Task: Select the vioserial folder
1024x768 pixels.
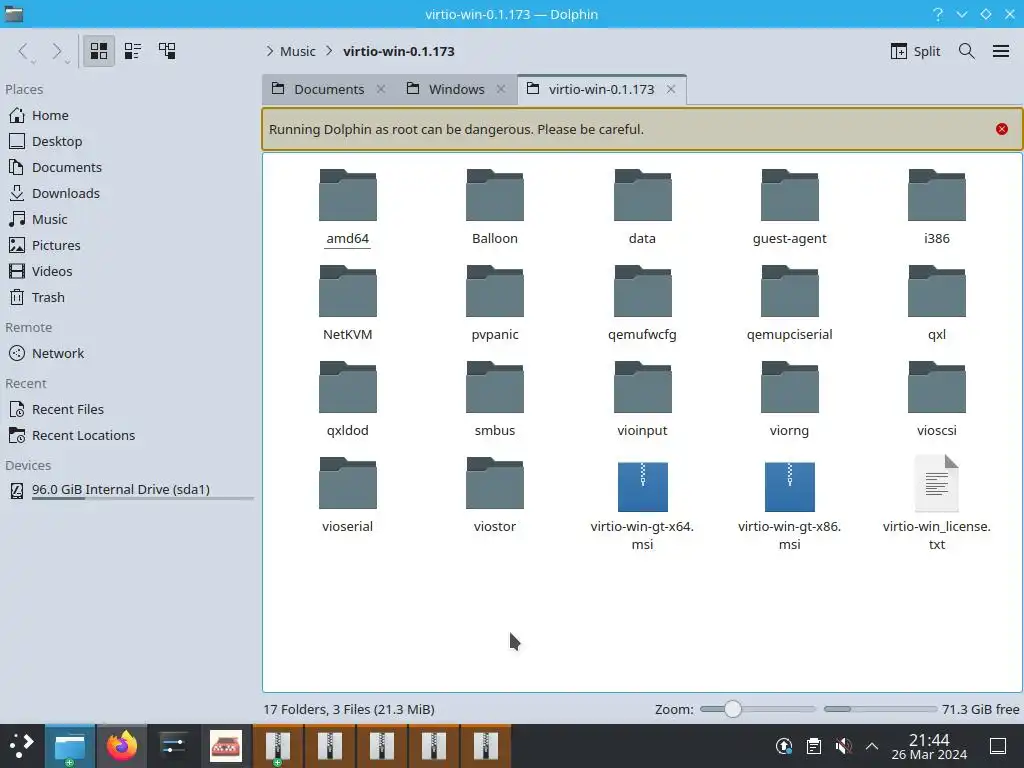Action: coord(347,496)
